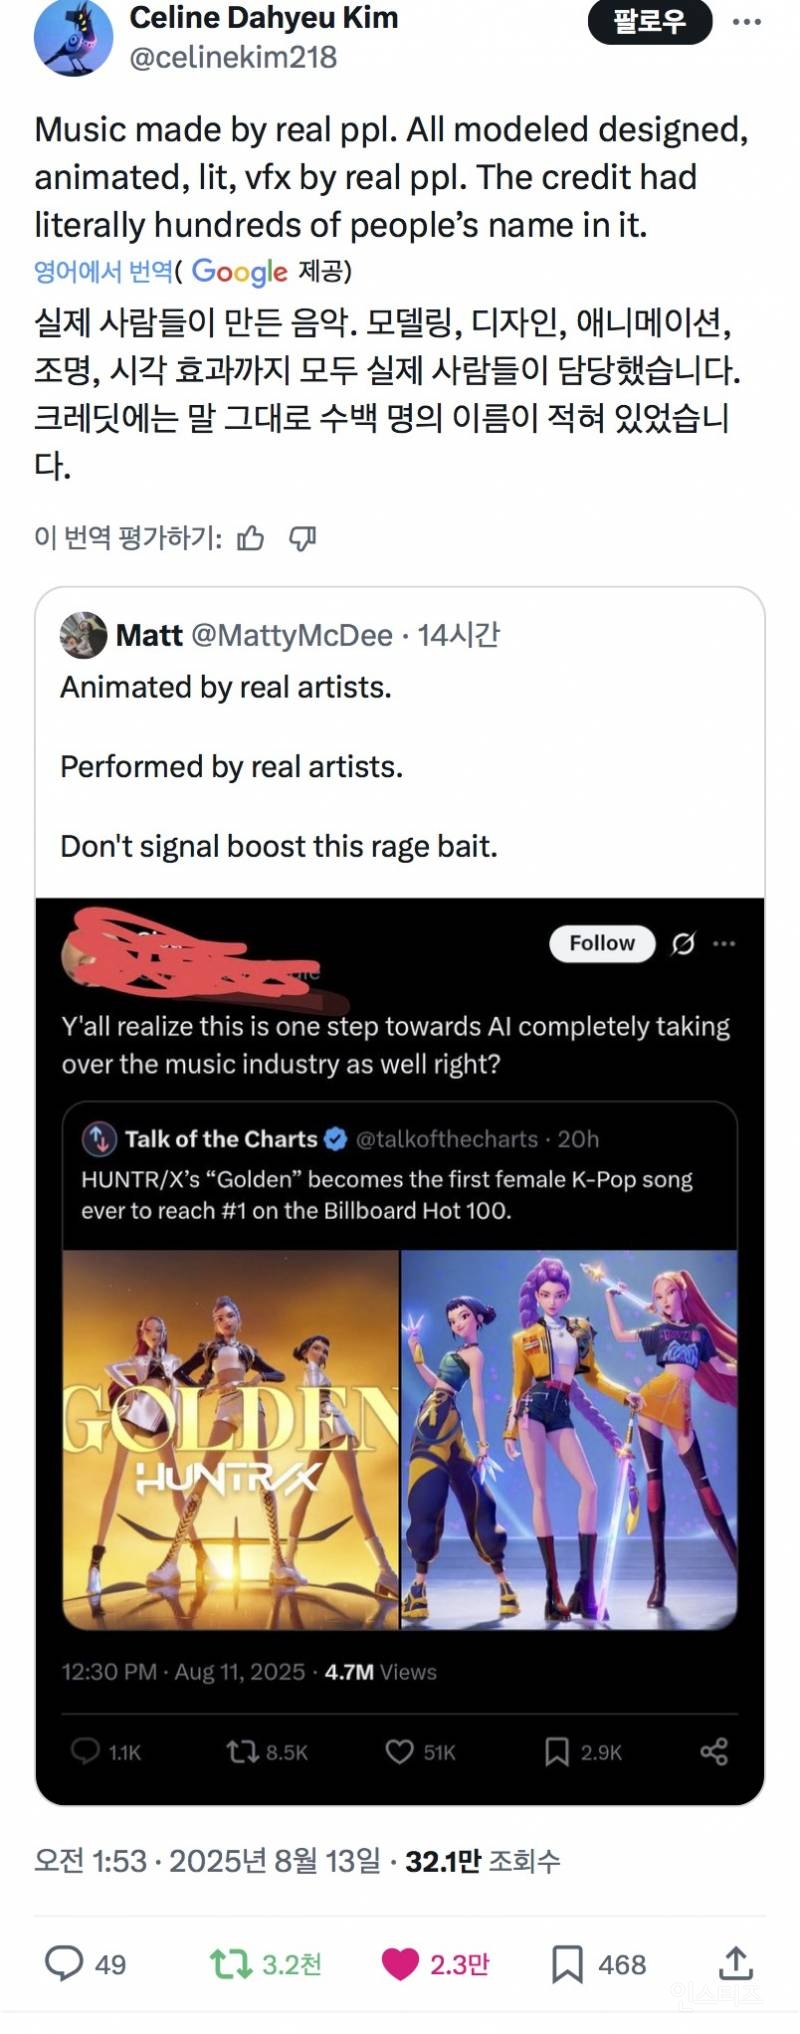Follow Celine Dahyeu Kim with 팔로우 button
800x2034 pixels.
649,22
